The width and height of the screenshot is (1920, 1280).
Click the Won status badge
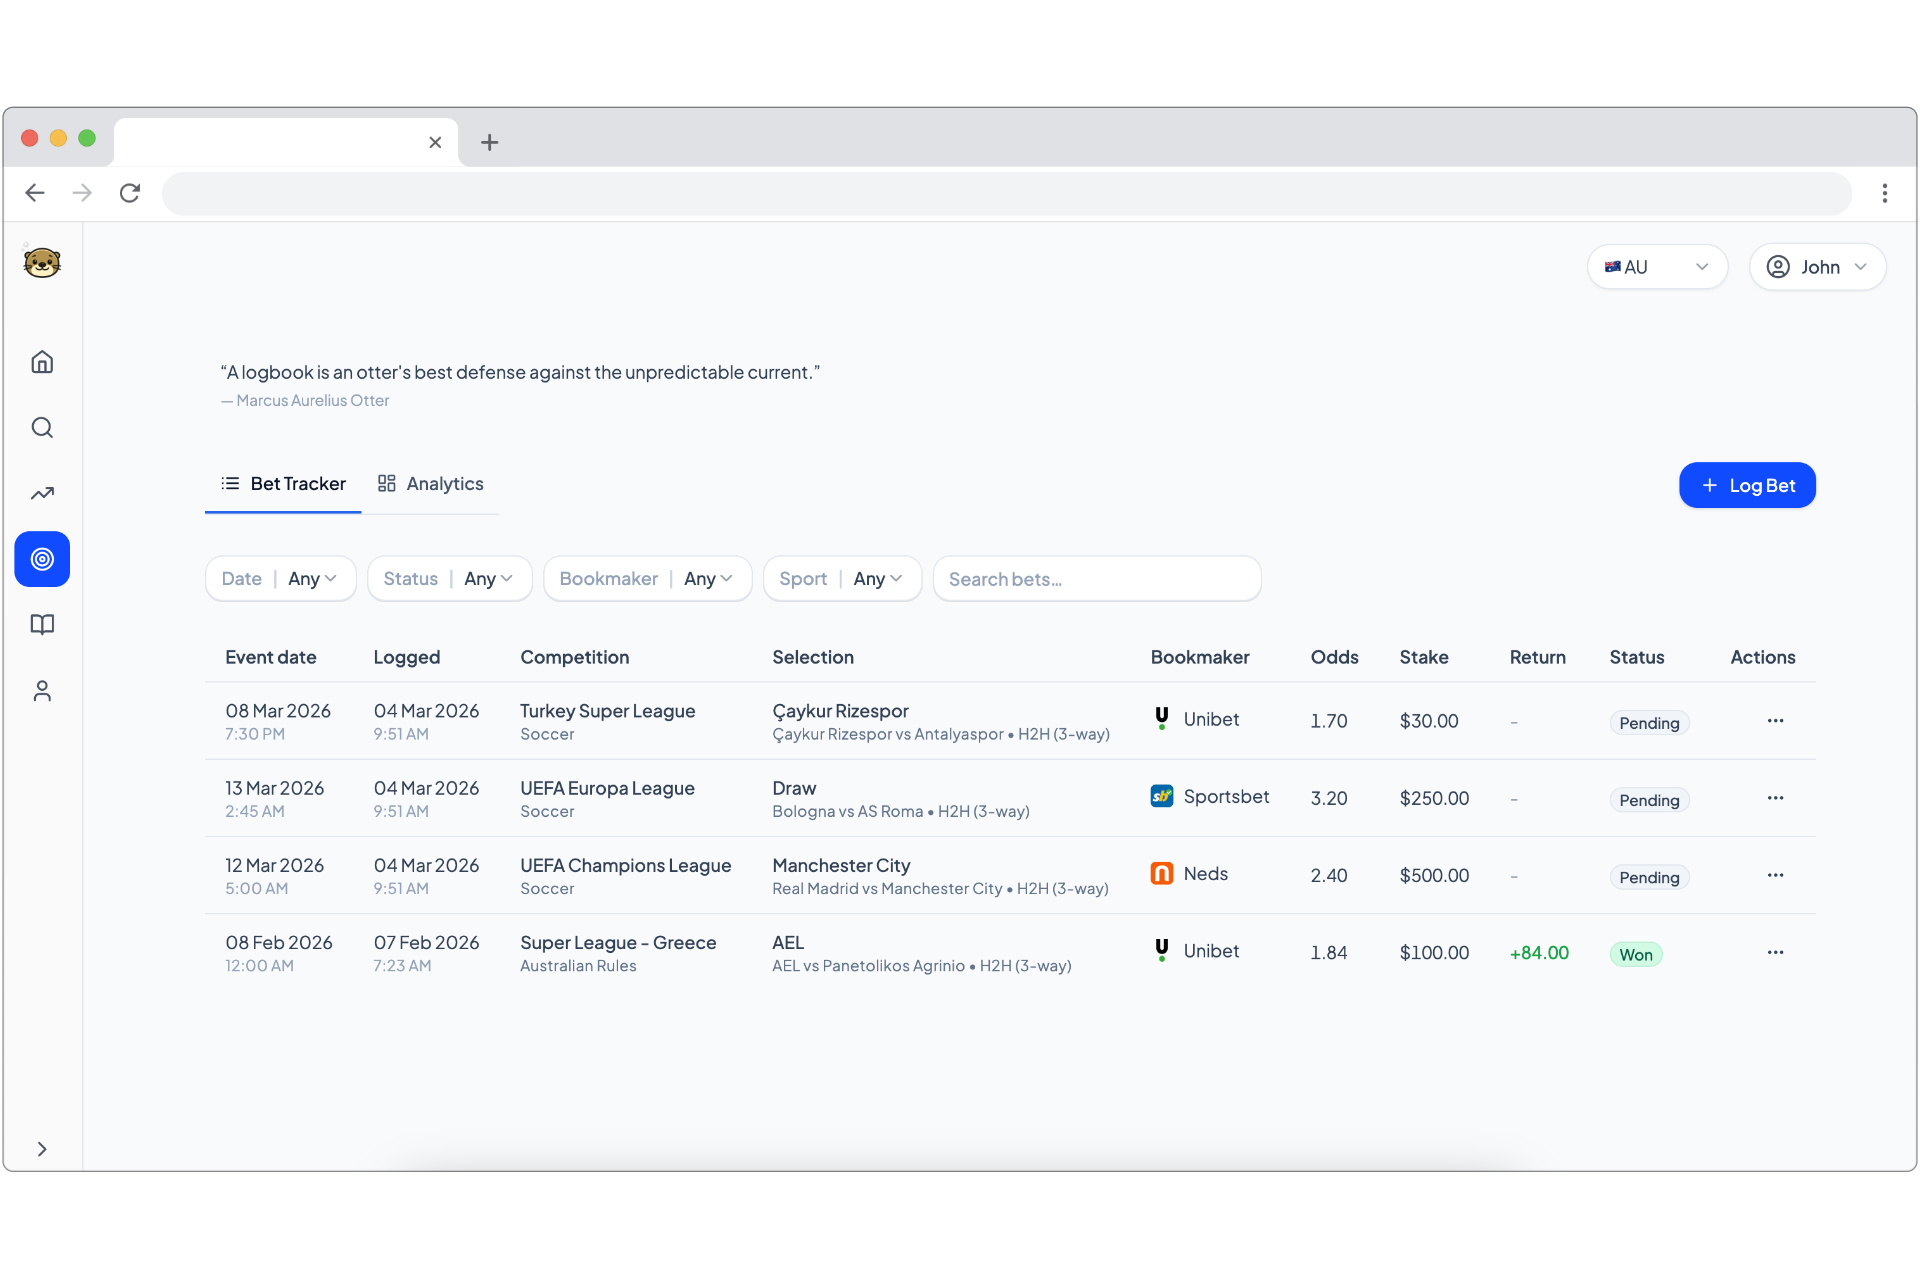tap(1636, 954)
